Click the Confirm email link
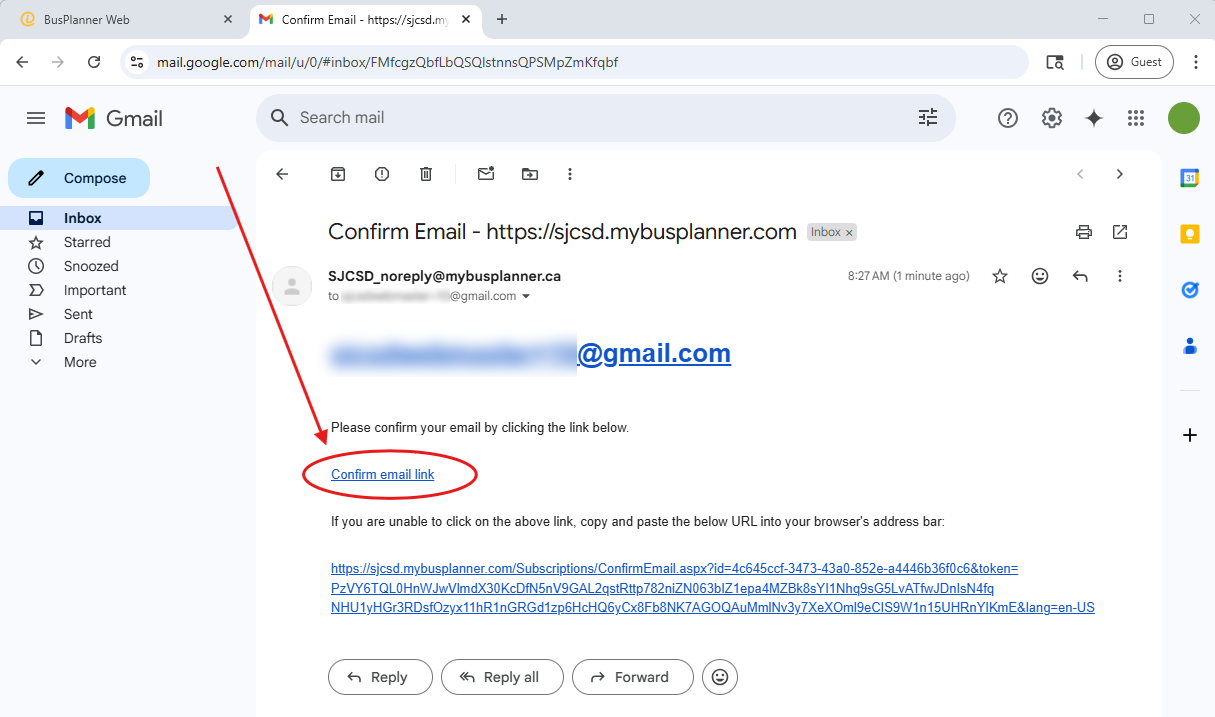Image resolution: width=1215 pixels, height=717 pixels. click(x=383, y=474)
